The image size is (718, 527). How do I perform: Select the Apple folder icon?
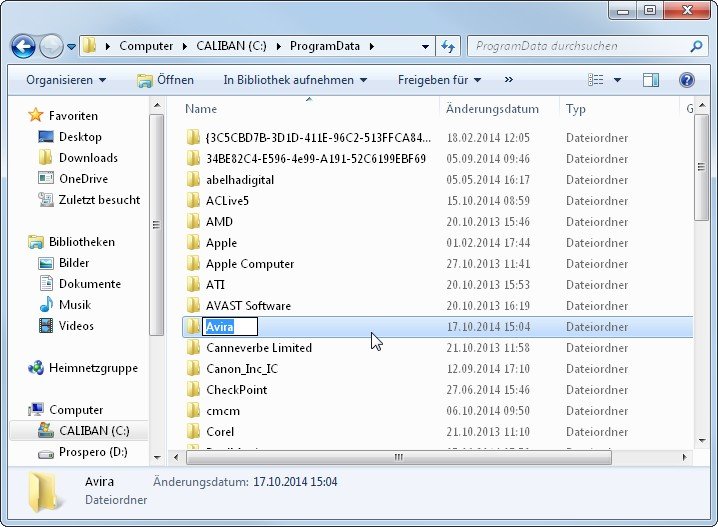[x=193, y=243]
